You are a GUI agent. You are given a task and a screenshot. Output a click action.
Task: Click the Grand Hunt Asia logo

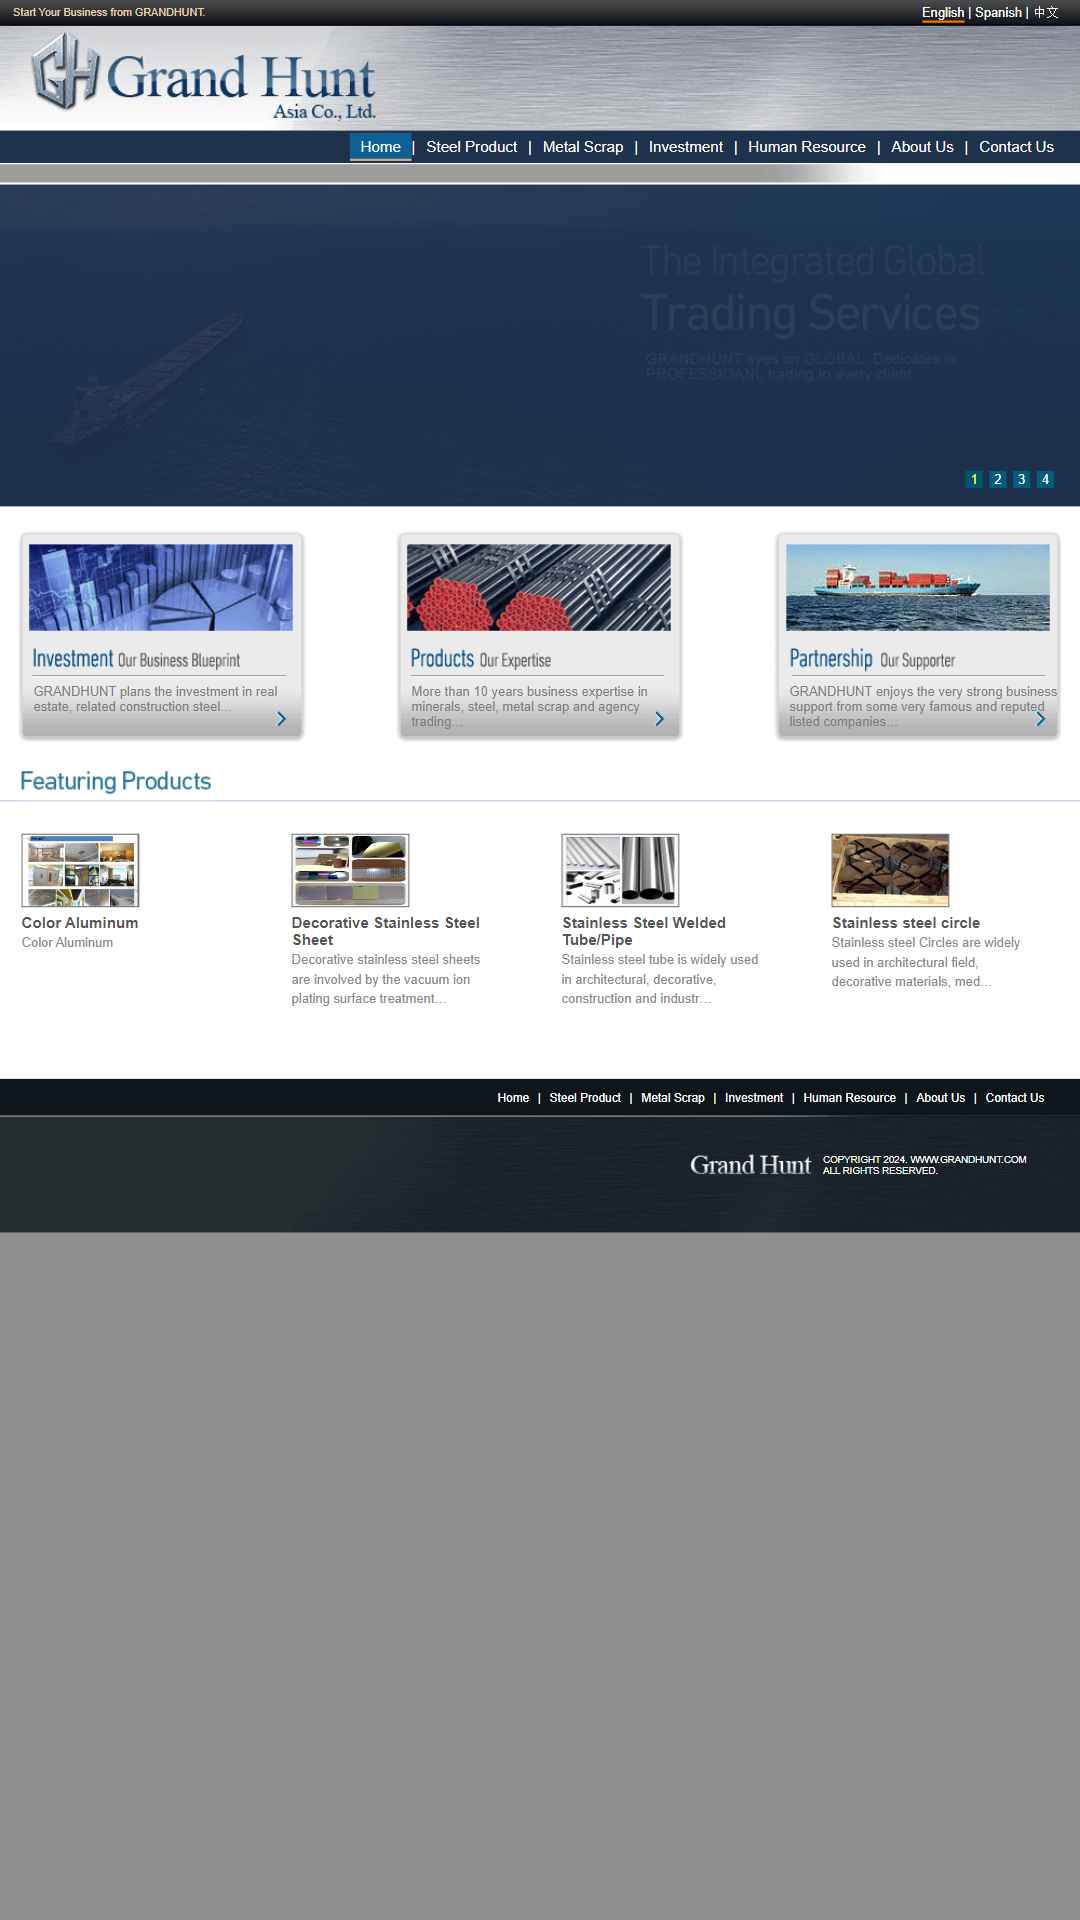pyautogui.click(x=204, y=77)
